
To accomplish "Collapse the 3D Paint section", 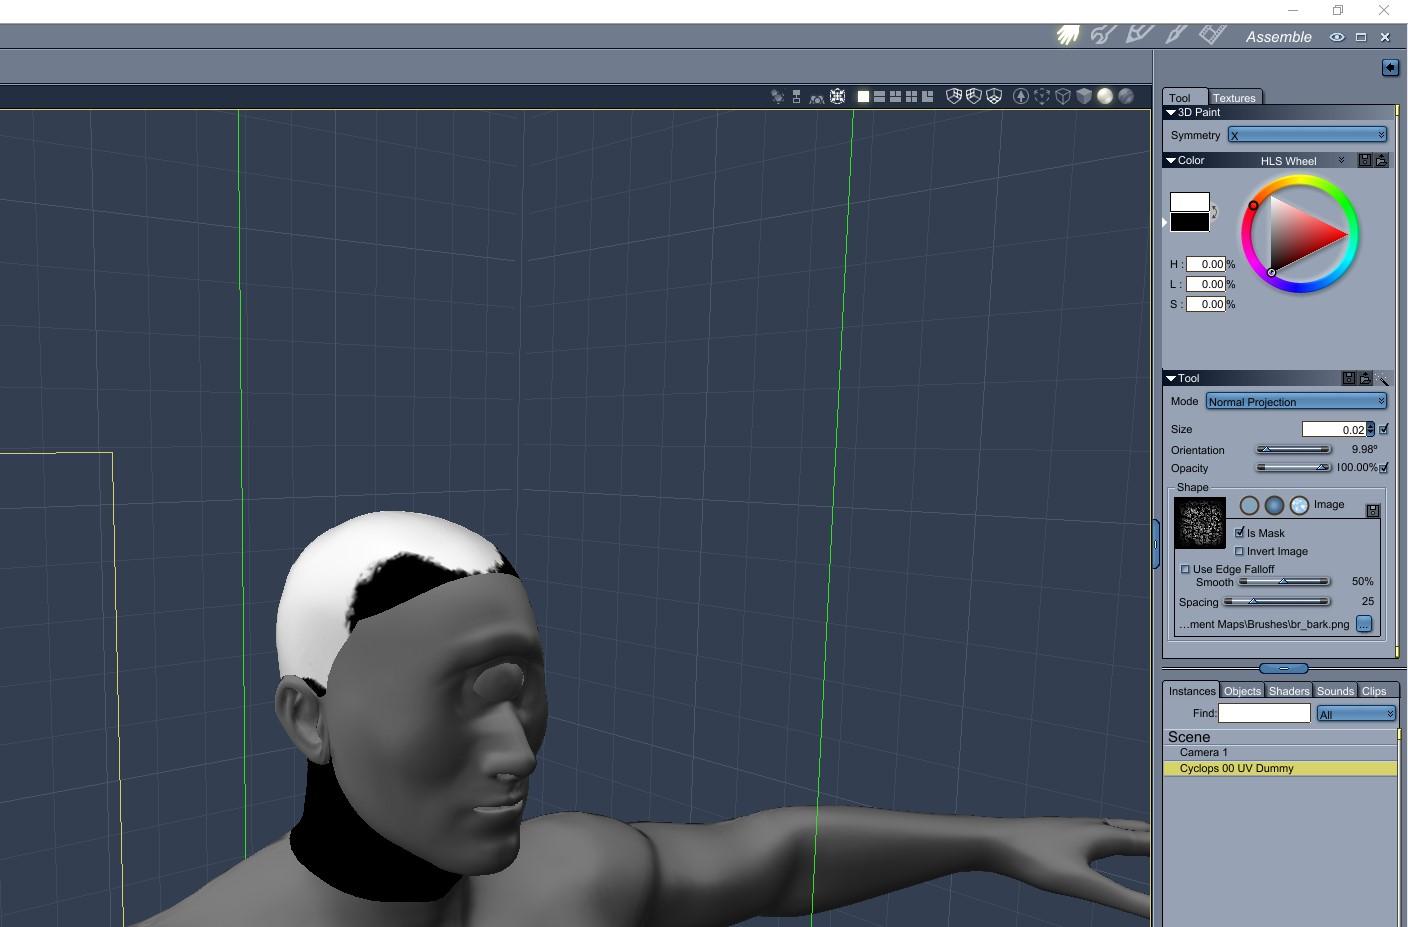I will point(1171,112).
